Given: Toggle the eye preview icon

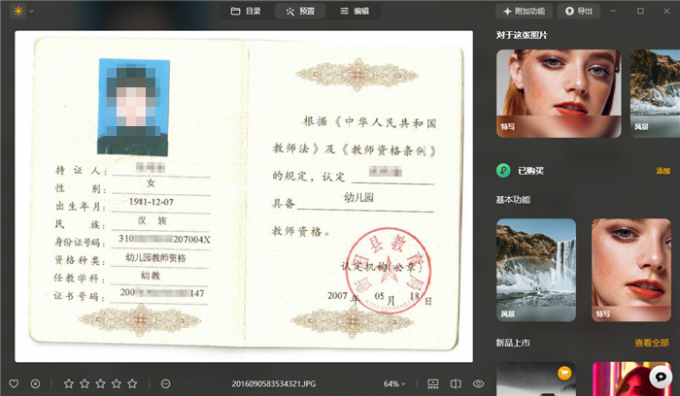Looking at the screenshot, I should [478, 383].
